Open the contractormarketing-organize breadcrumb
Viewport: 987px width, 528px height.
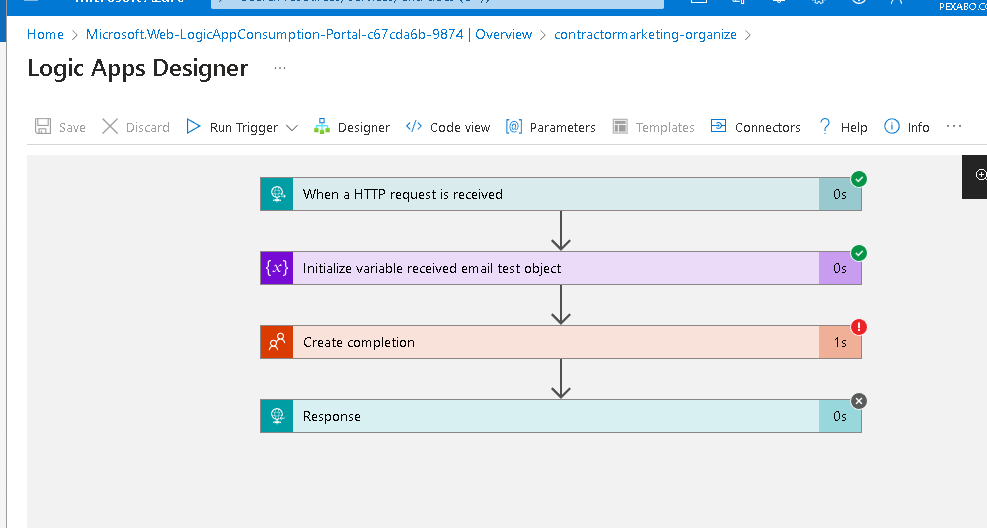[645, 35]
